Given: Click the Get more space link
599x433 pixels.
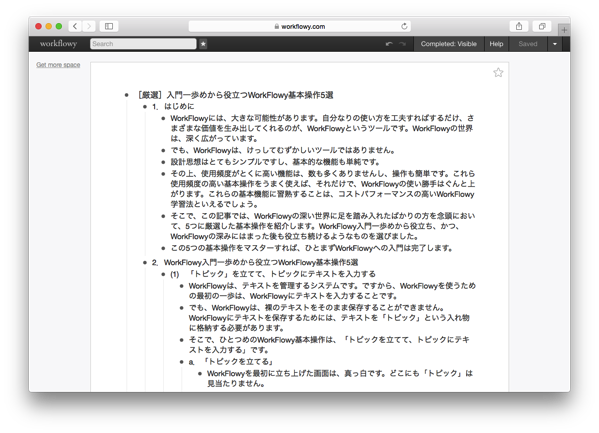Looking at the screenshot, I should point(58,65).
